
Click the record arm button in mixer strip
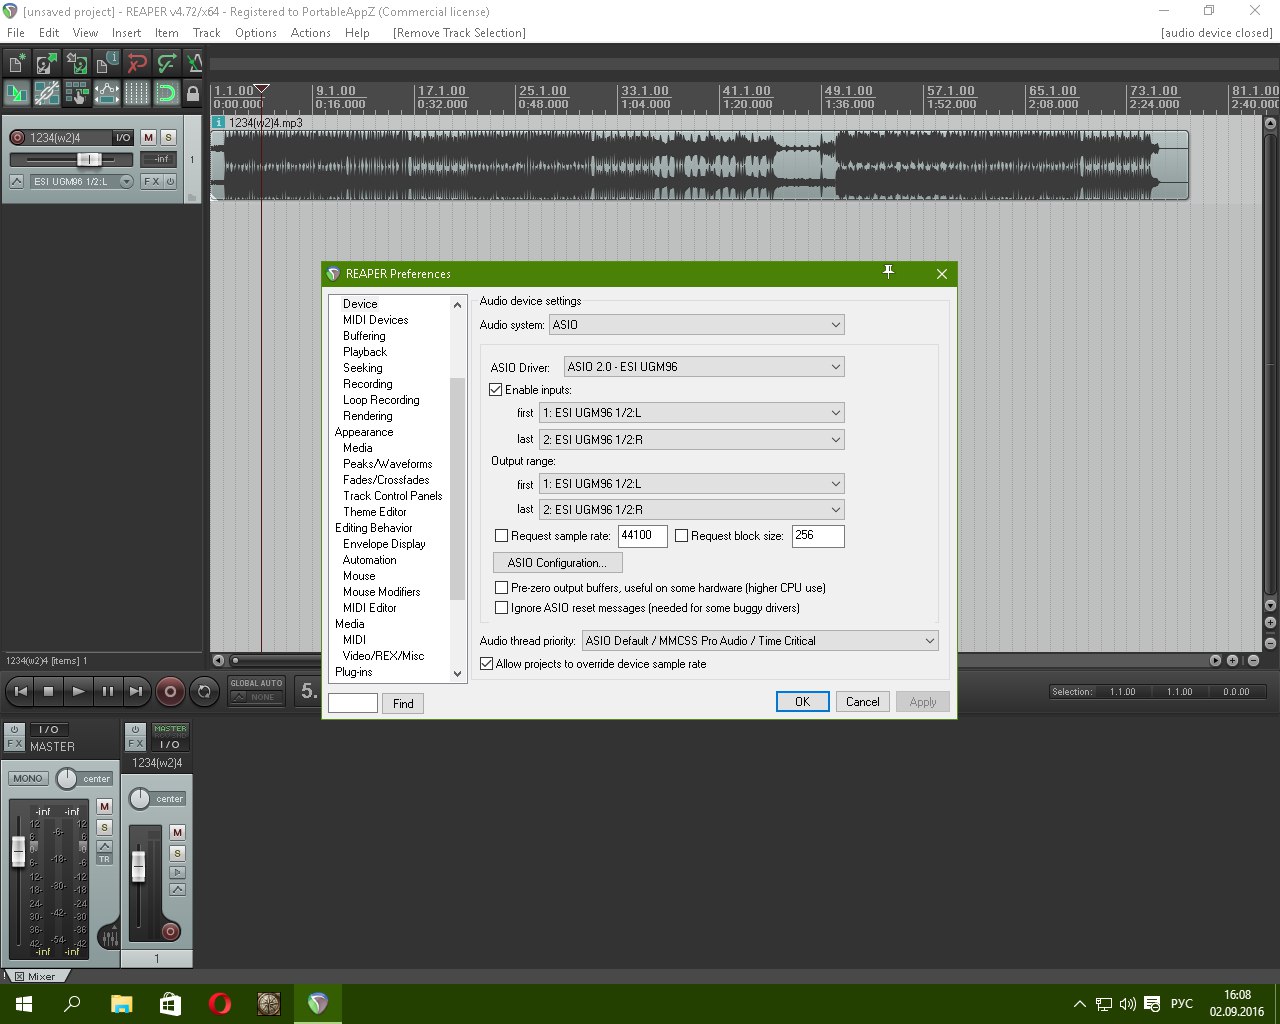click(x=170, y=931)
